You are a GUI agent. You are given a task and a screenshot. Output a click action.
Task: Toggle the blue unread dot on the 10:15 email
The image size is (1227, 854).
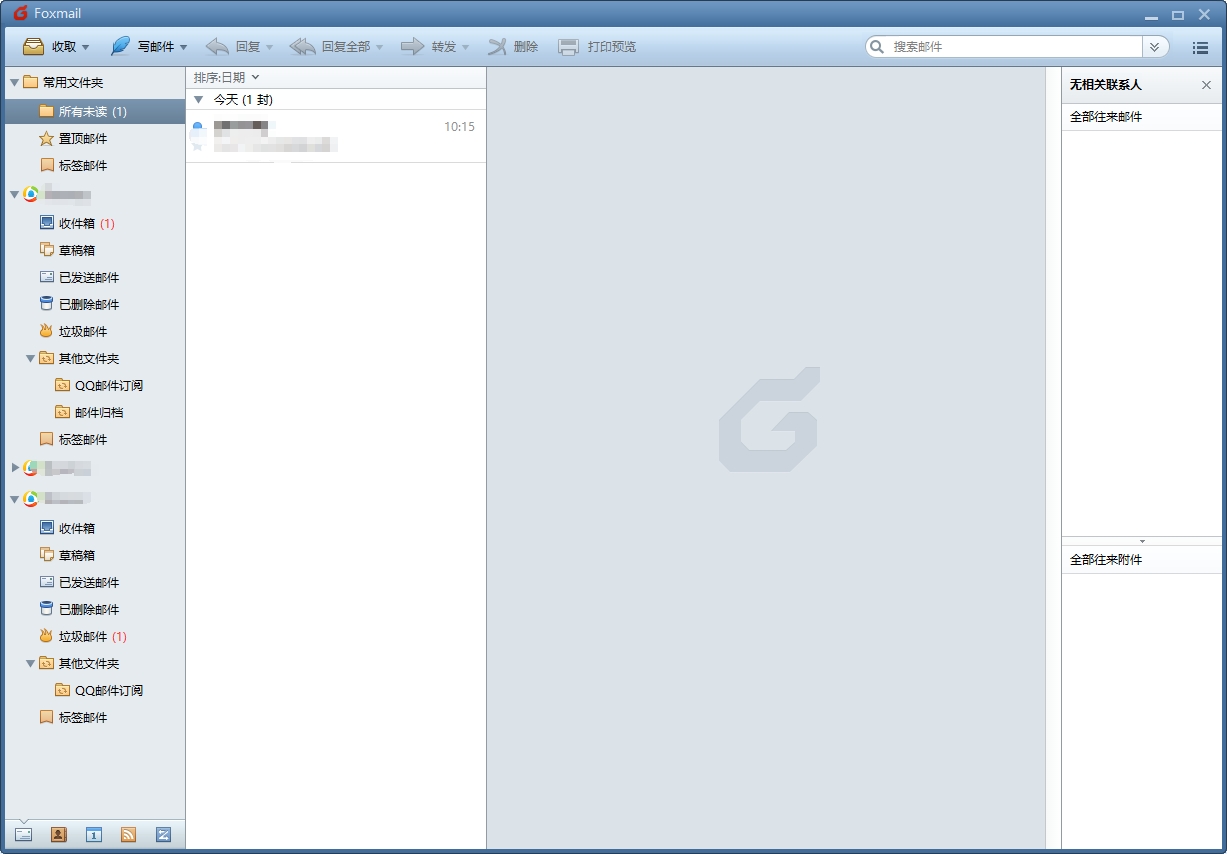click(x=197, y=127)
